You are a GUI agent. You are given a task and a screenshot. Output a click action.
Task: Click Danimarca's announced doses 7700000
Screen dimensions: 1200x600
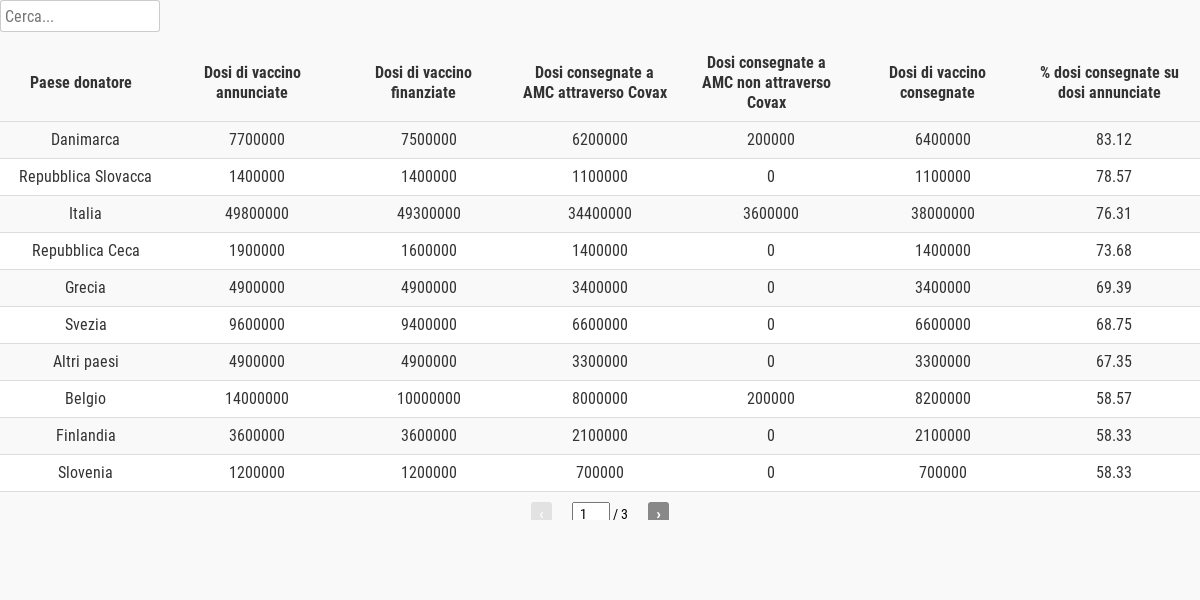pos(257,140)
